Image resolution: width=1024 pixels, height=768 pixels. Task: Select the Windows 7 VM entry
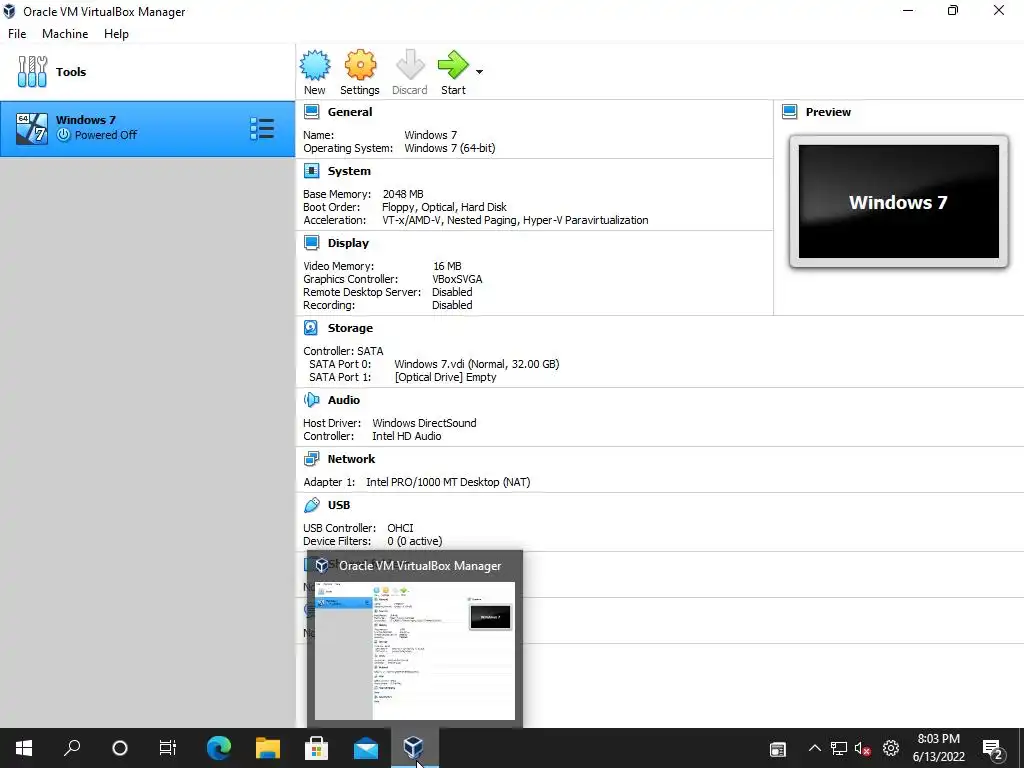pyautogui.click(x=148, y=129)
